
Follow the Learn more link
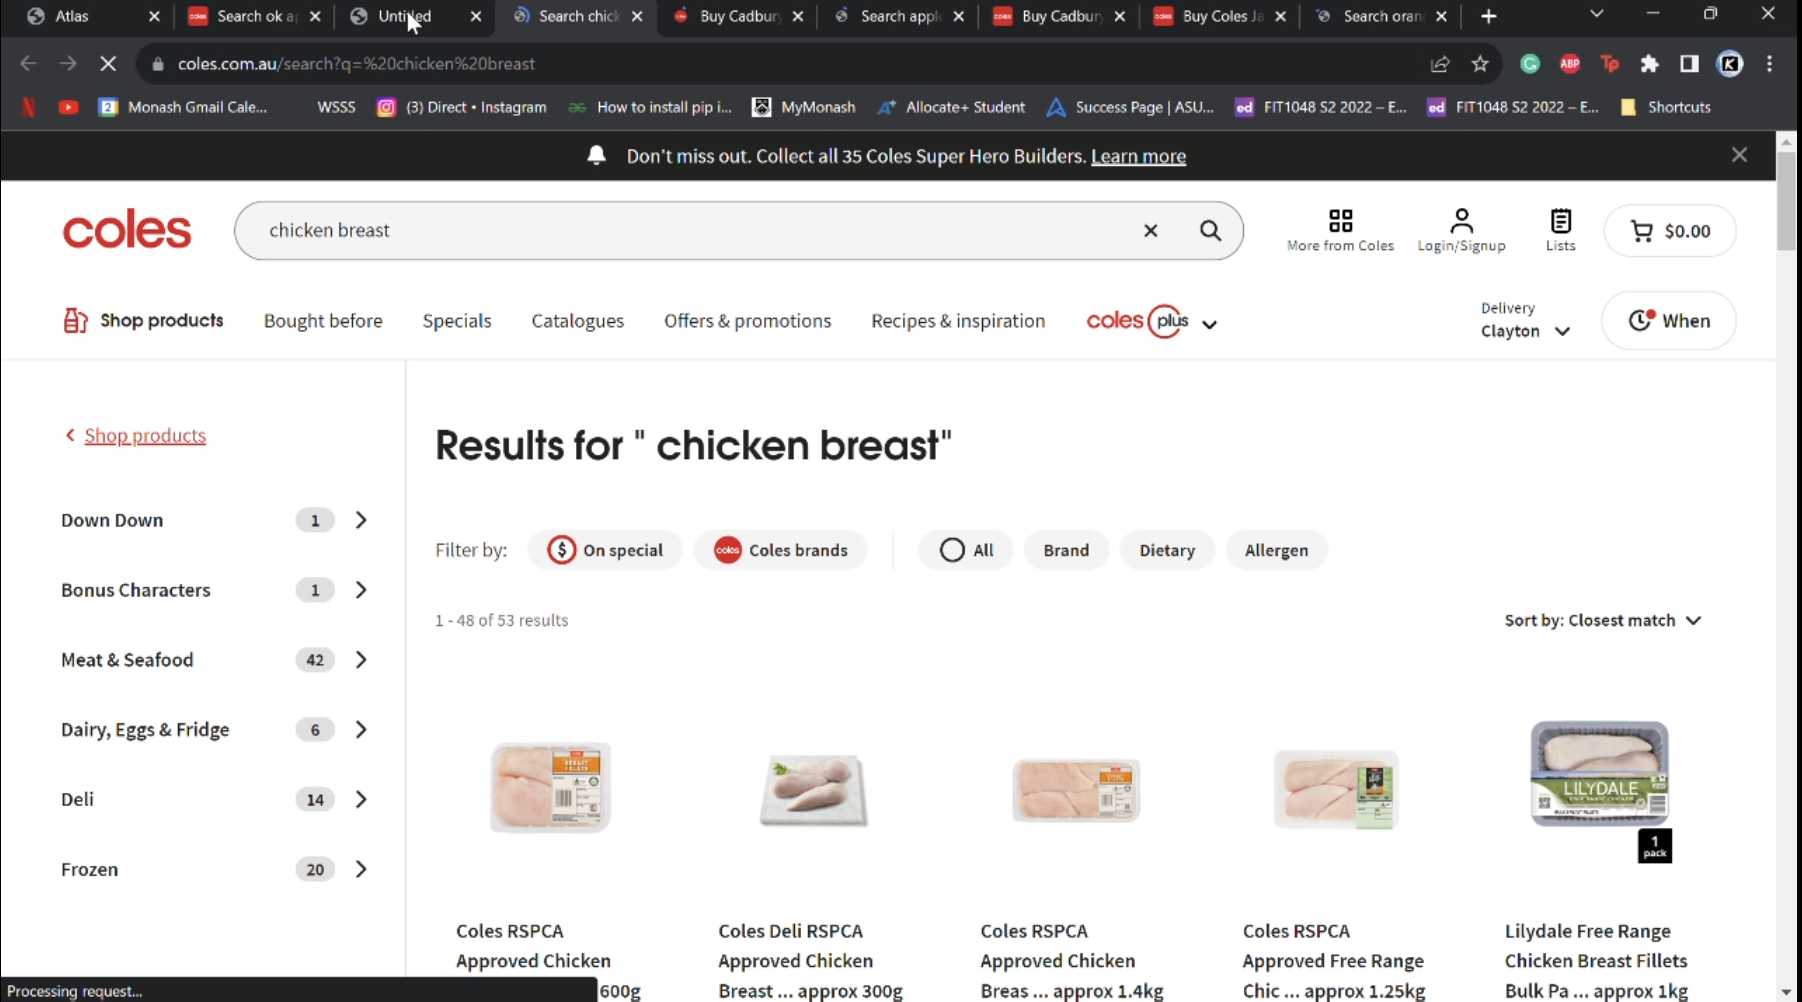[x=1138, y=156]
